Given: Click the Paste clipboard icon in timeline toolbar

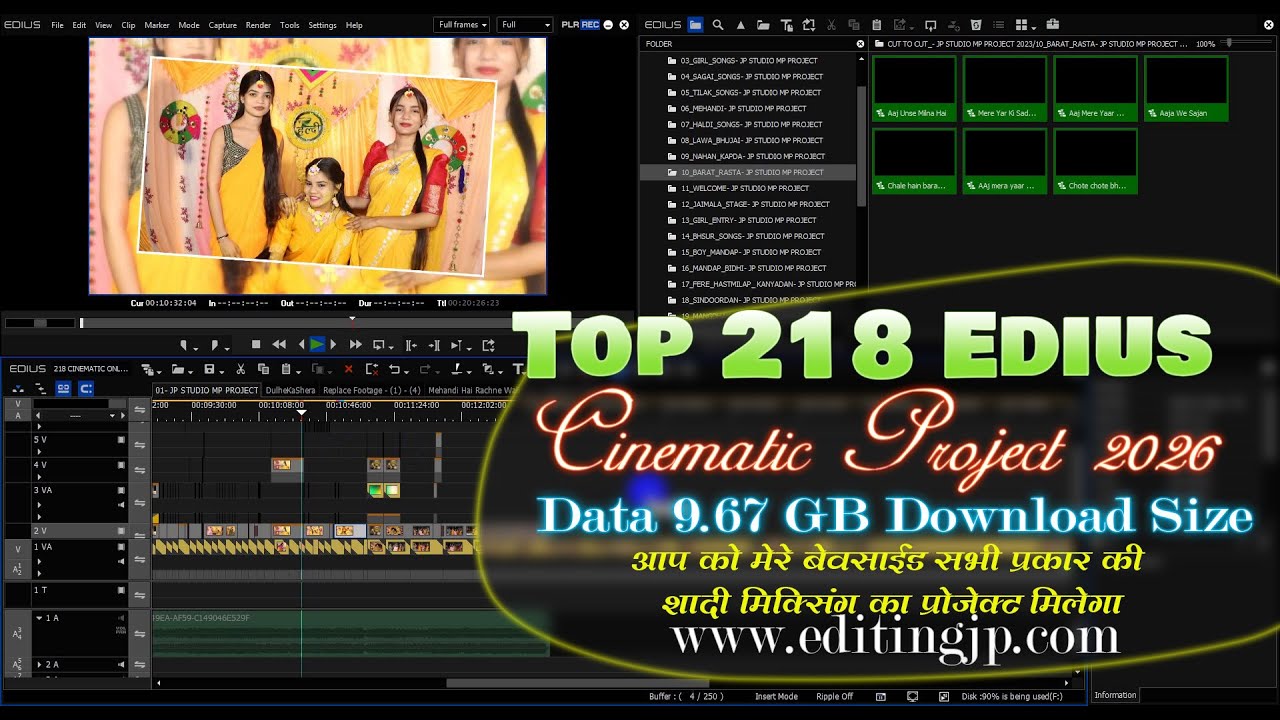Looking at the screenshot, I should click(x=285, y=369).
